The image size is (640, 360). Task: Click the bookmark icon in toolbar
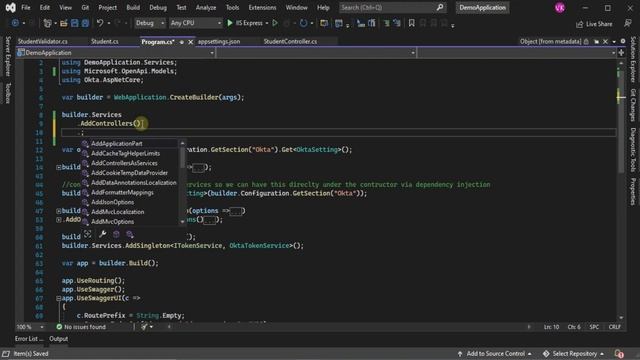click(x=411, y=23)
